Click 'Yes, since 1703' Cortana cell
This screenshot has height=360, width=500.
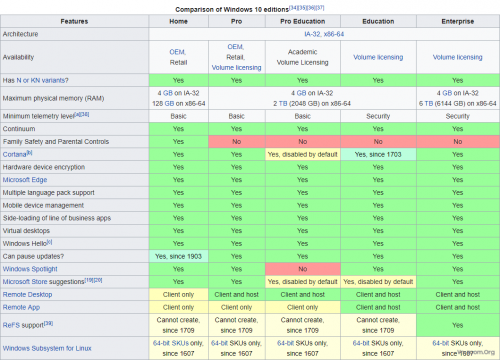point(378,155)
